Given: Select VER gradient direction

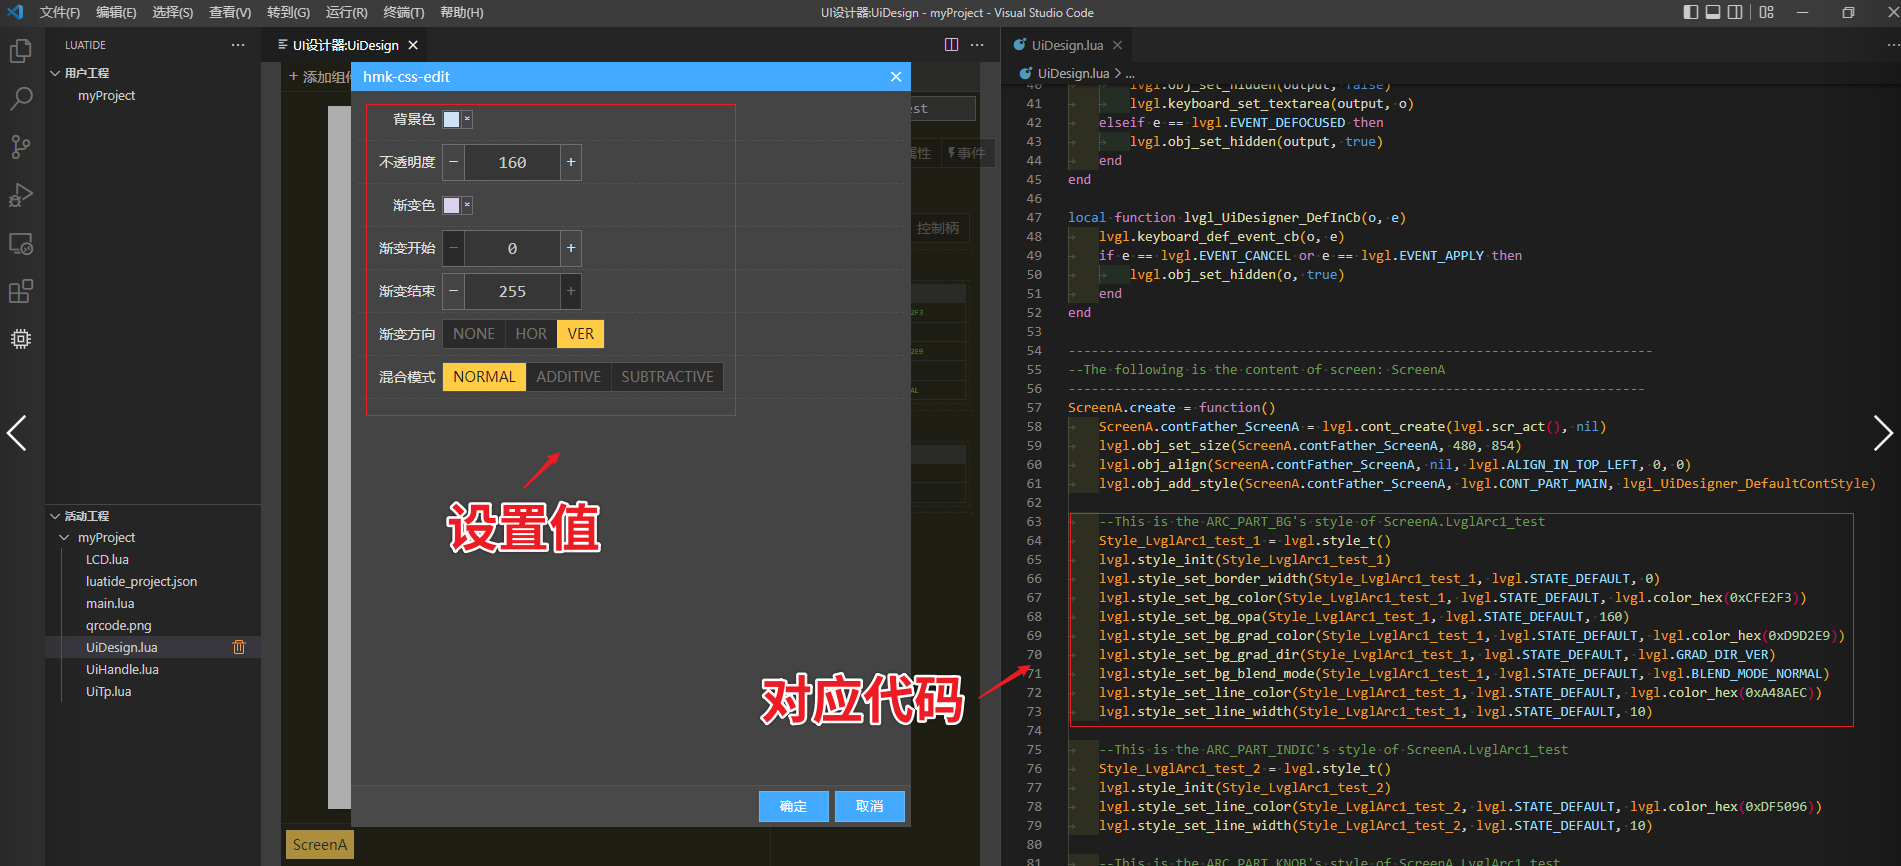Looking at the screenshot, I should pos(580,334).
